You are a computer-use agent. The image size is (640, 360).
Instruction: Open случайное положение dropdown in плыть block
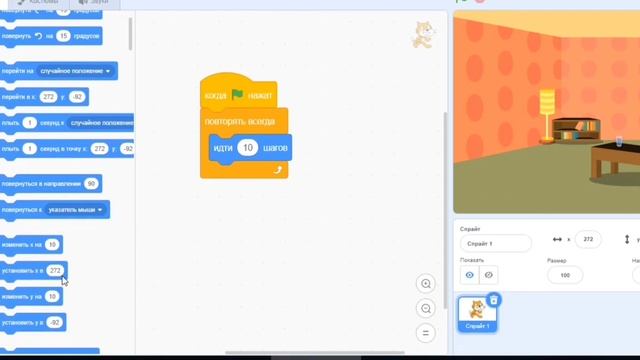click(x=100, y=123)
